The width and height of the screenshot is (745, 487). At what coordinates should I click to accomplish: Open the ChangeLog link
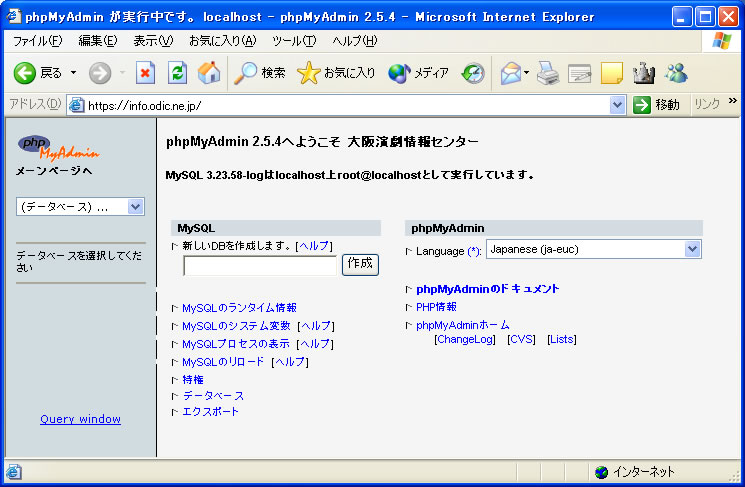click(465, 339)
